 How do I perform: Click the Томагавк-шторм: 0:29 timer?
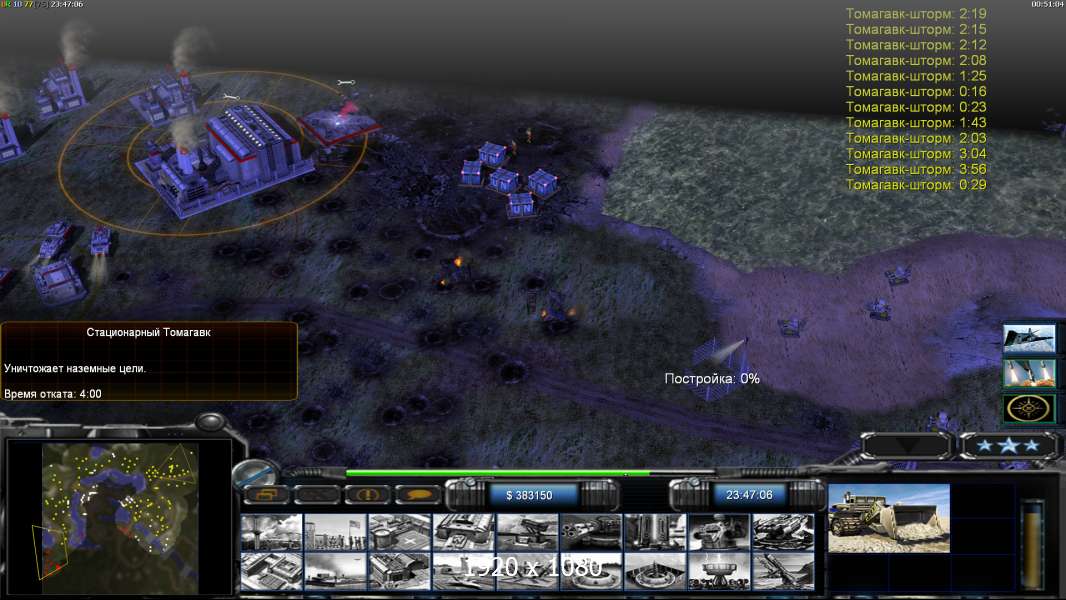click(x=916, y=185)
